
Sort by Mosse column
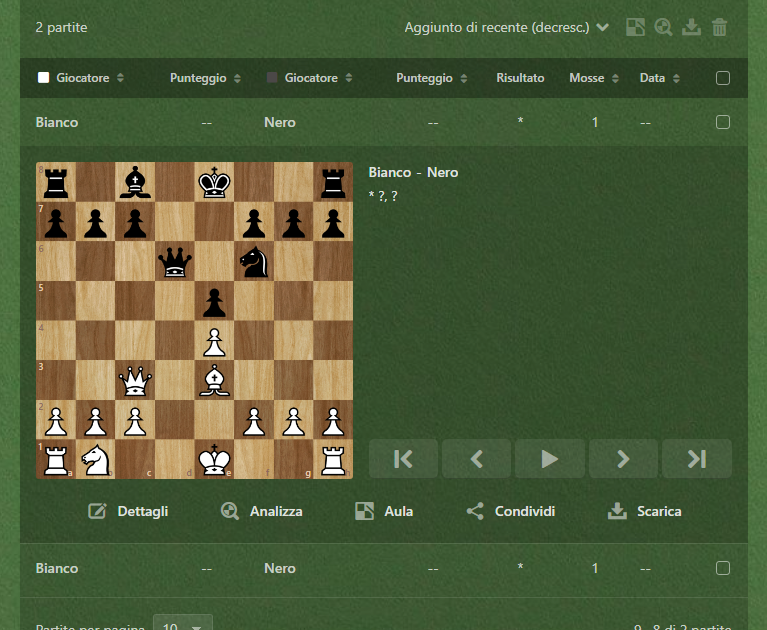point(594,78)
